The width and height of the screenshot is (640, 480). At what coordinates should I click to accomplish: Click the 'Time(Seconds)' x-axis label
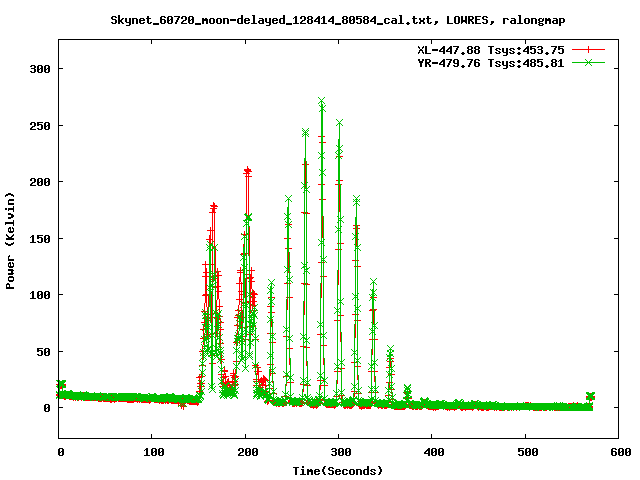pos(338,471)
